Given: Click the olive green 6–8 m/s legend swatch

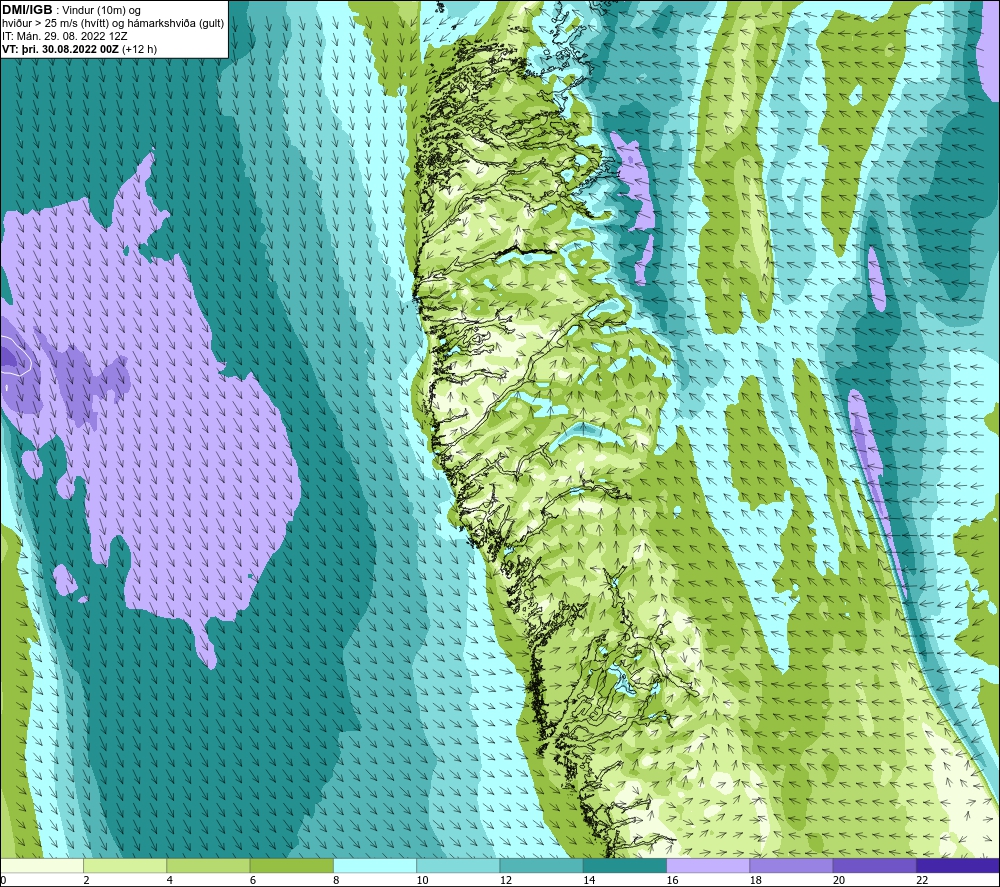Looking at the screenshot, I should click(x=291, y=865).
